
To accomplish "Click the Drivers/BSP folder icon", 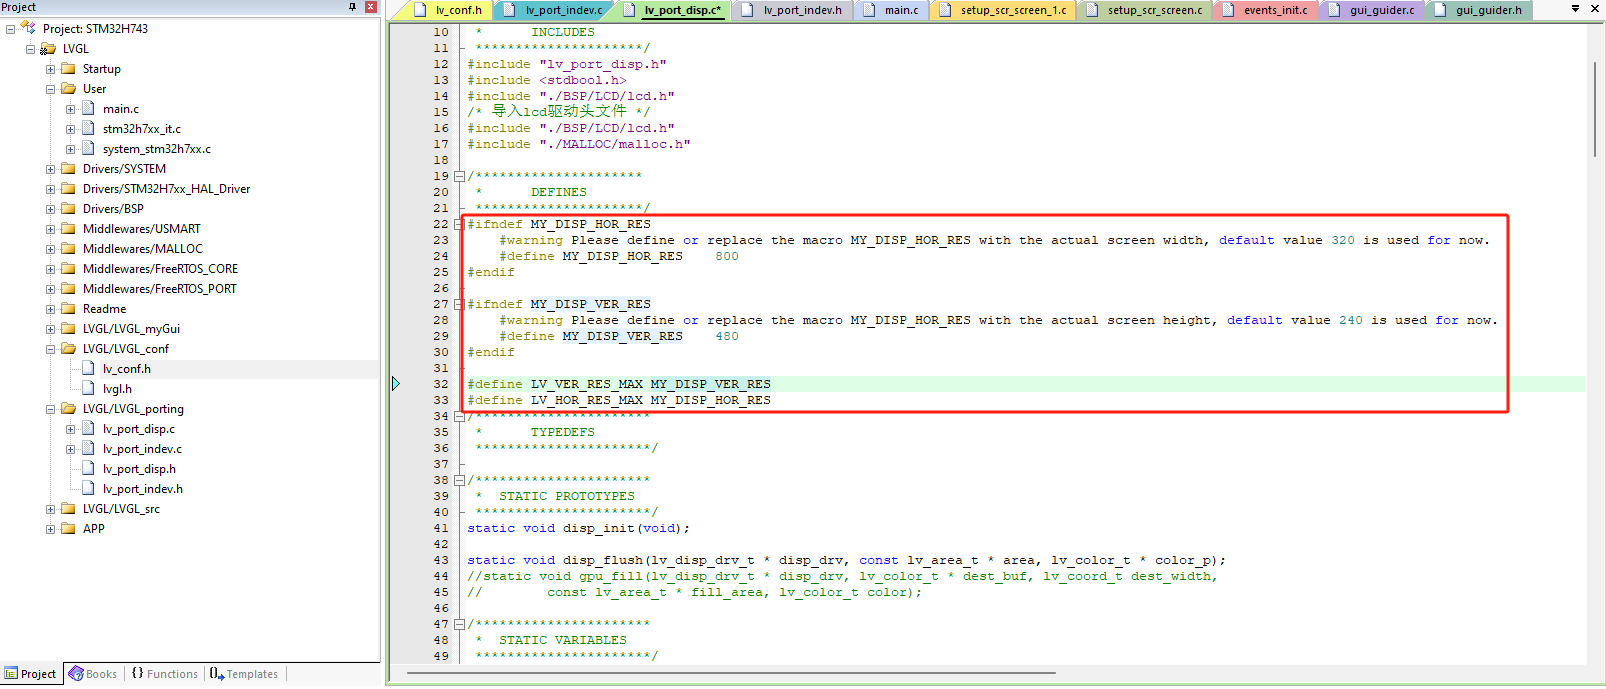I will tap(68, 208).
